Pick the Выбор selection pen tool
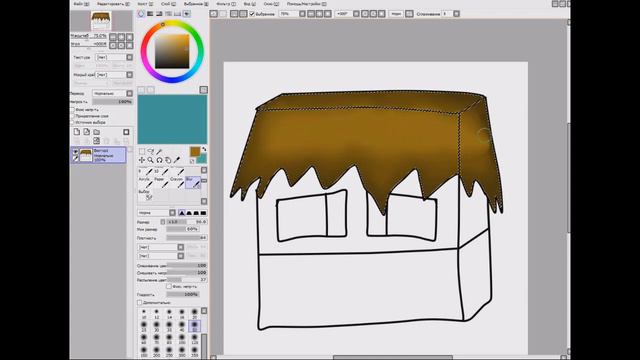 tap(145, 195)
